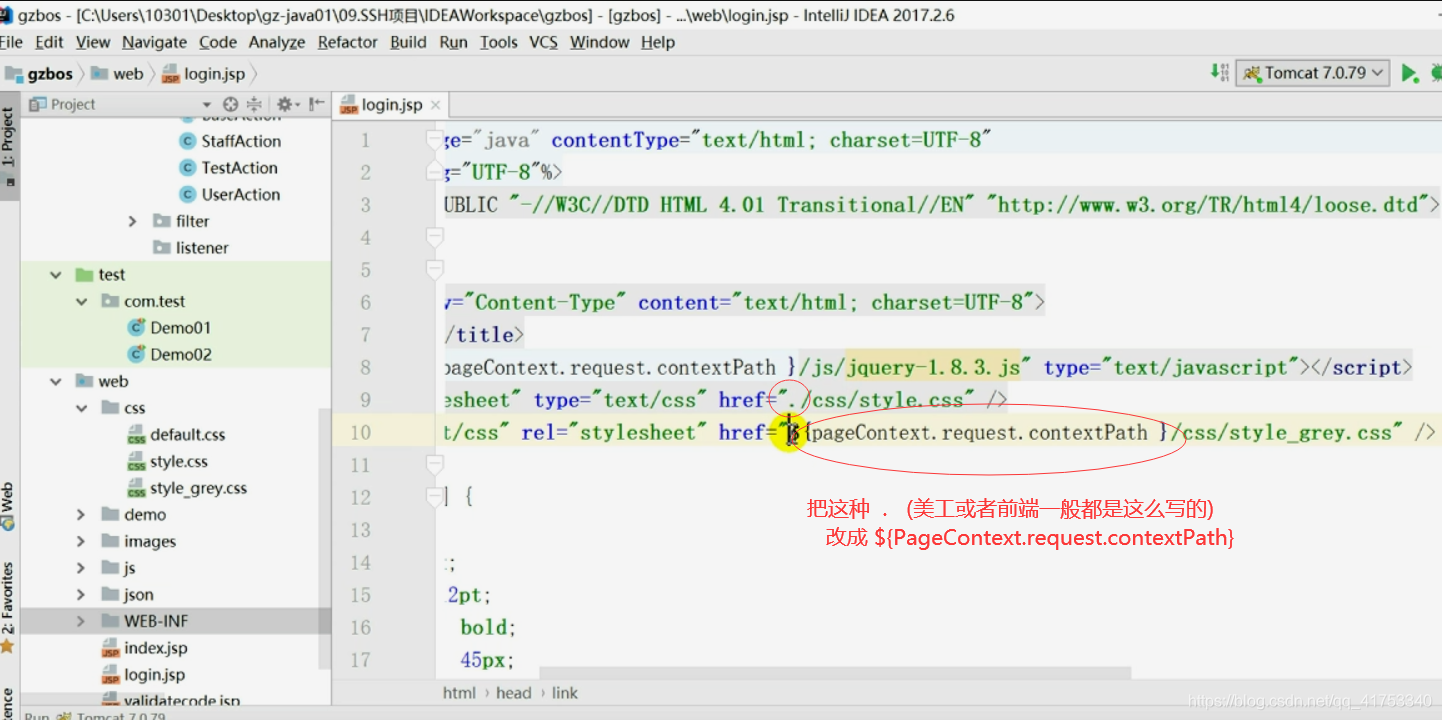Toggle code fold marker at line 12
Screen dimensions: 1442x720
[x=434, y=497]
